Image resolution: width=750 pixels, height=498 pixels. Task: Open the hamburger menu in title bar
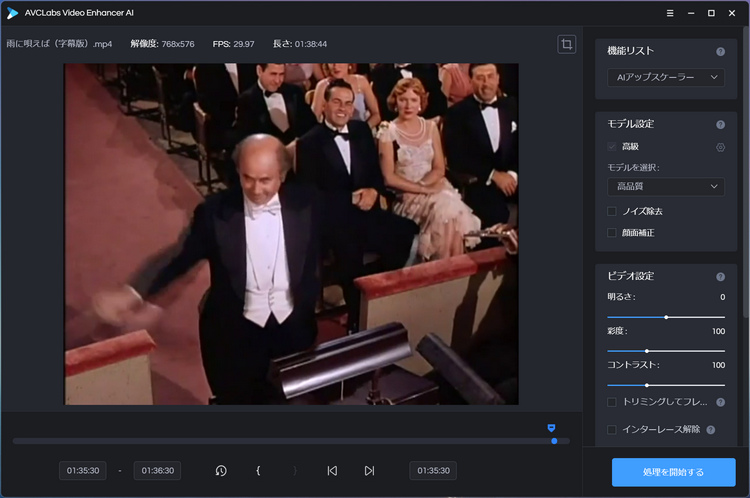click(x=670, y=13)
